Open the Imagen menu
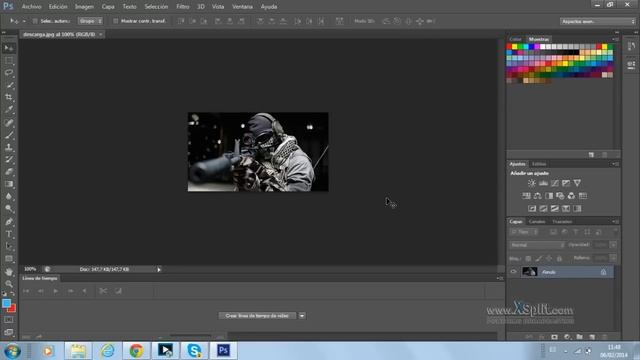The width and height of the screenshot is (640, 360). tap(84, 7)
